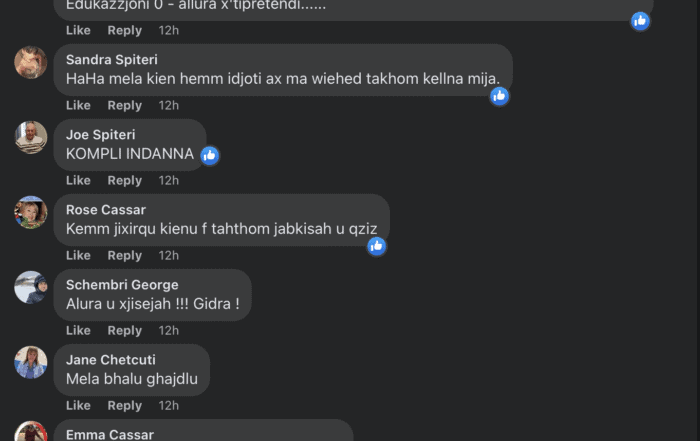Click like reaction badge on Joe Spiteri's comment
700x441 pixels.
209,155
